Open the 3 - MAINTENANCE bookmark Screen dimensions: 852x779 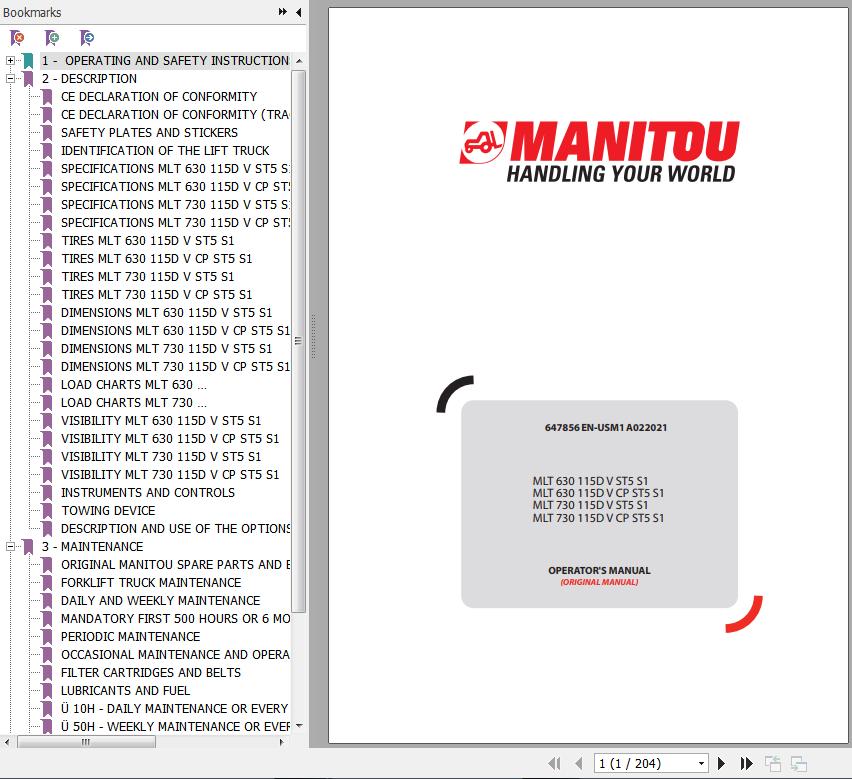click(x=92, y=546)
